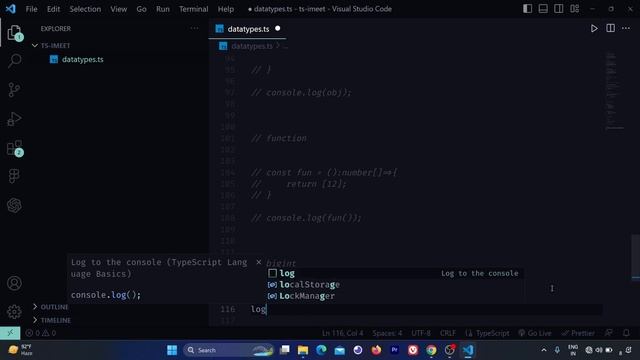Click the taskbar Search box
Image resolution: width=640 pixels, height=360 pixels.
coord(229,350)
